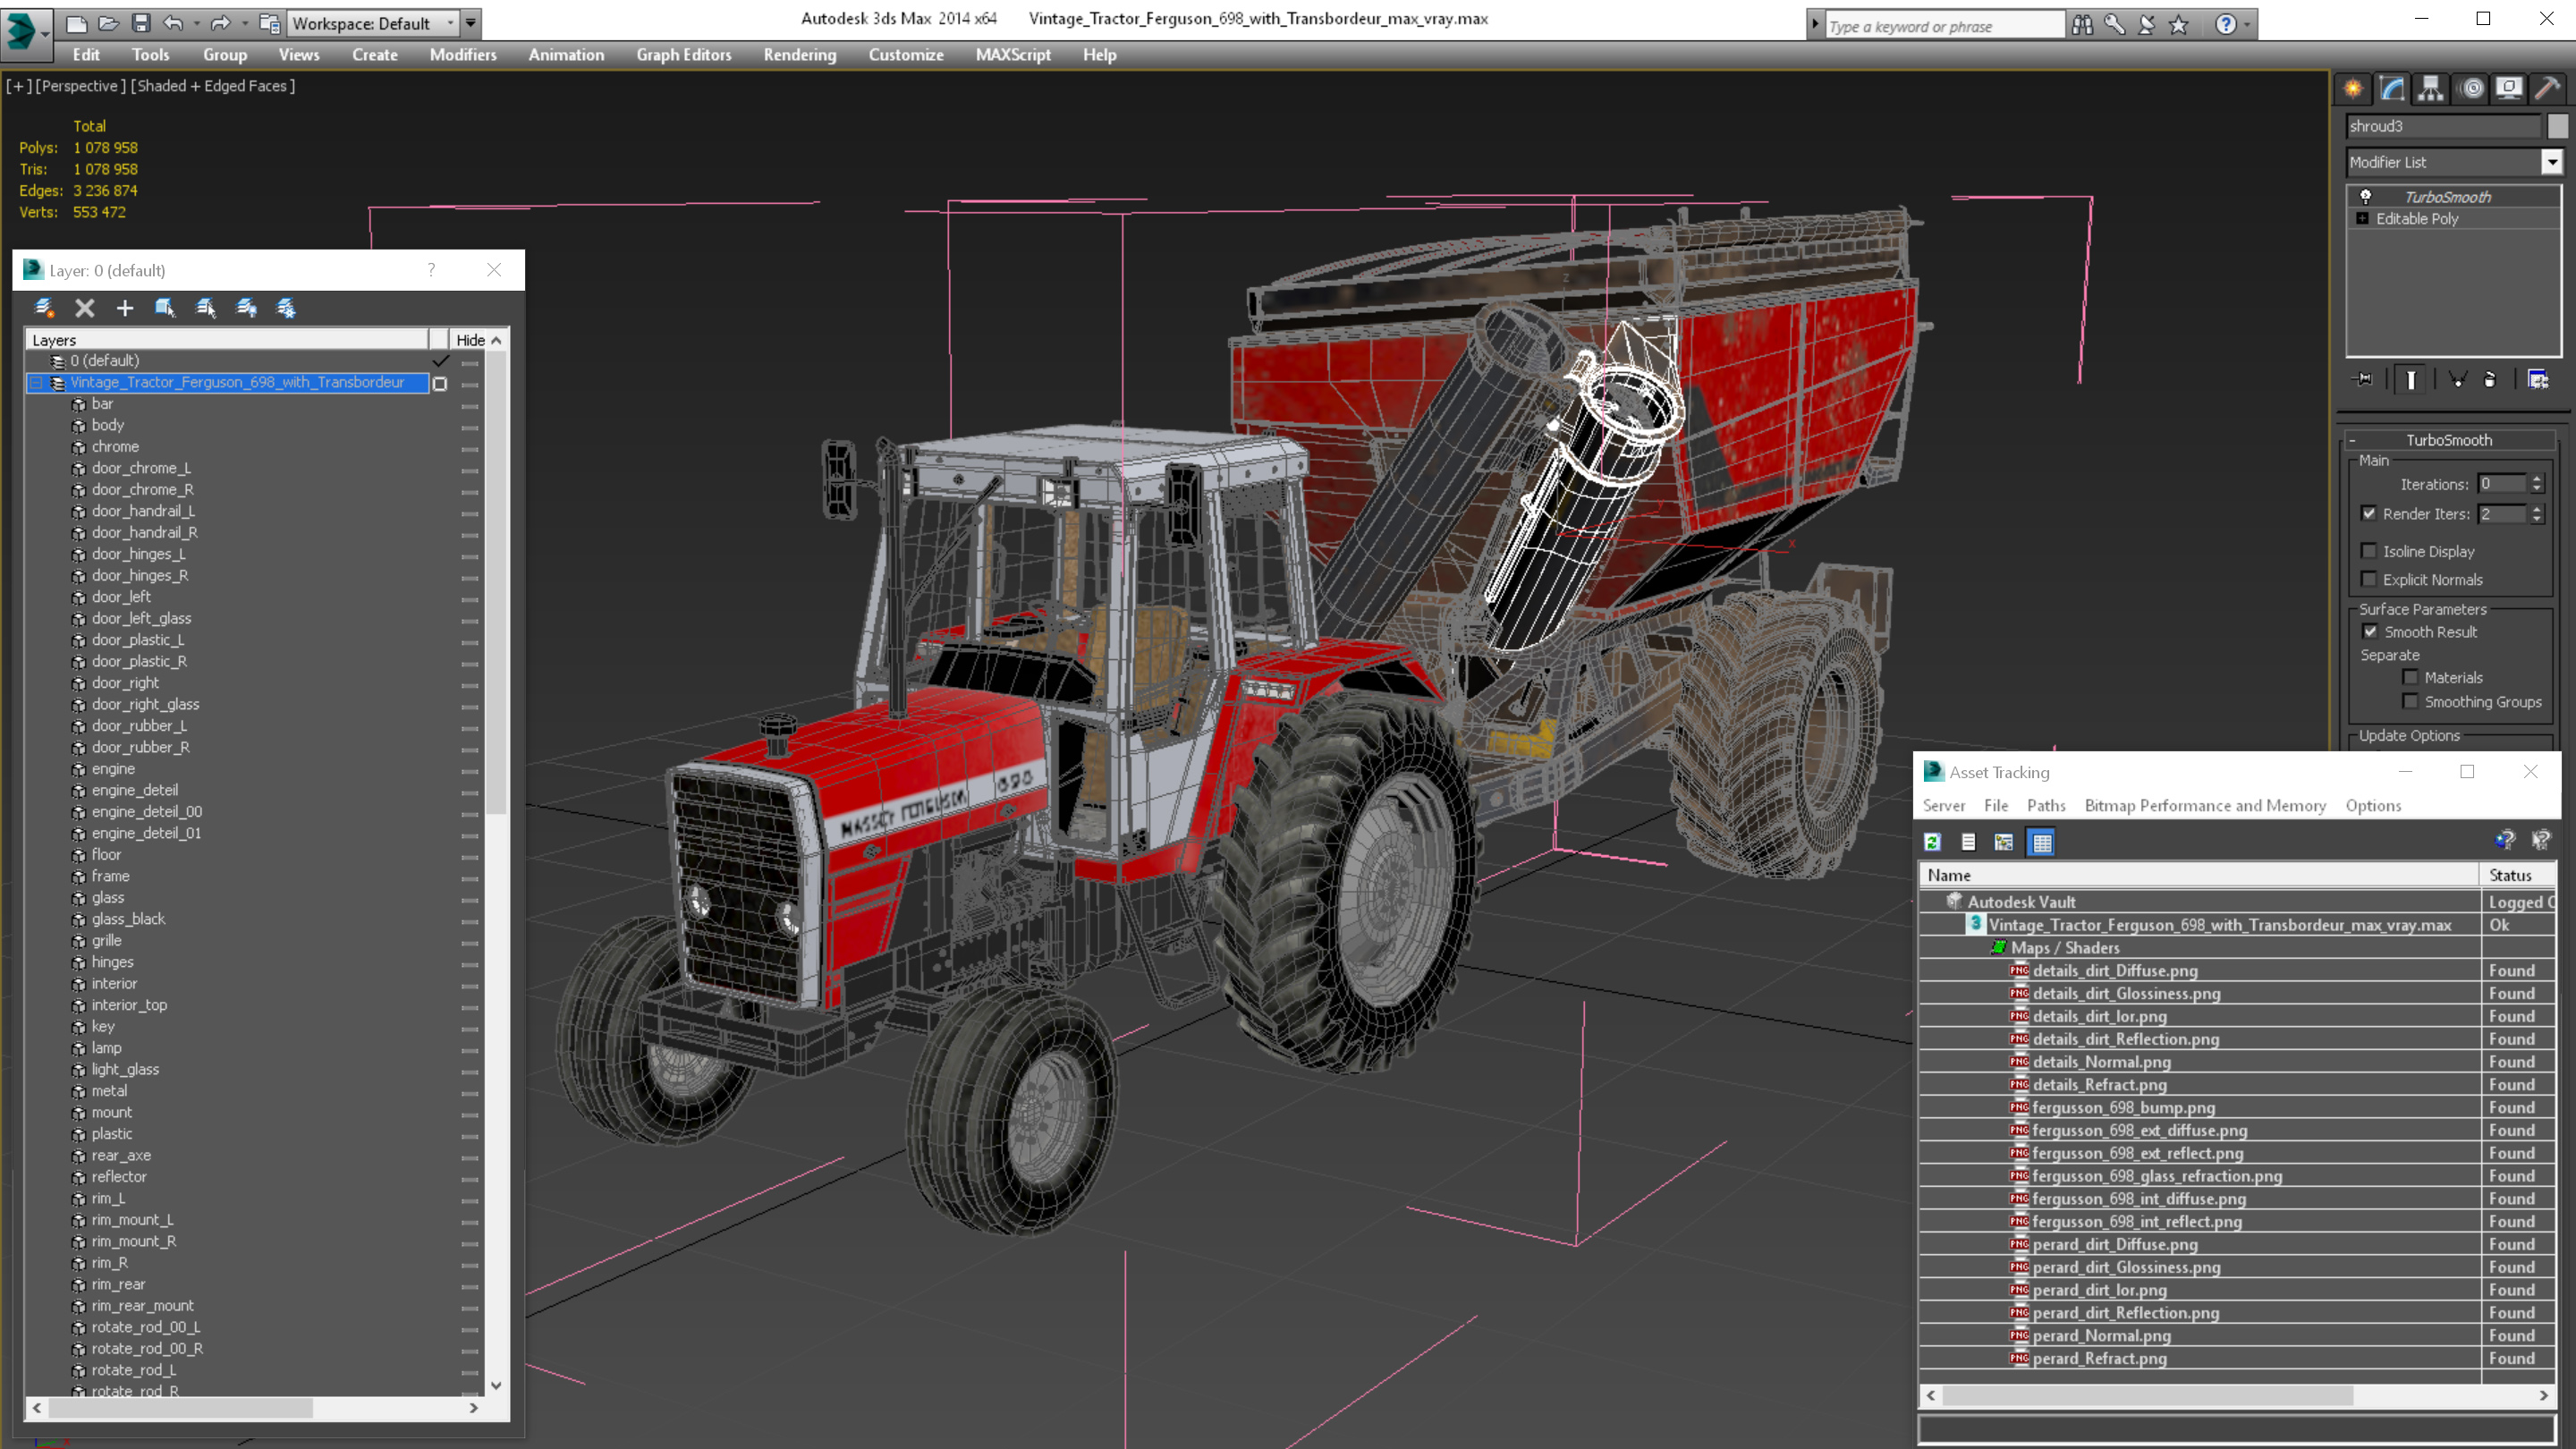2576x1449 pixels.
Task: Click the Shaded + Edged Faces label
Action: [213, 86]
